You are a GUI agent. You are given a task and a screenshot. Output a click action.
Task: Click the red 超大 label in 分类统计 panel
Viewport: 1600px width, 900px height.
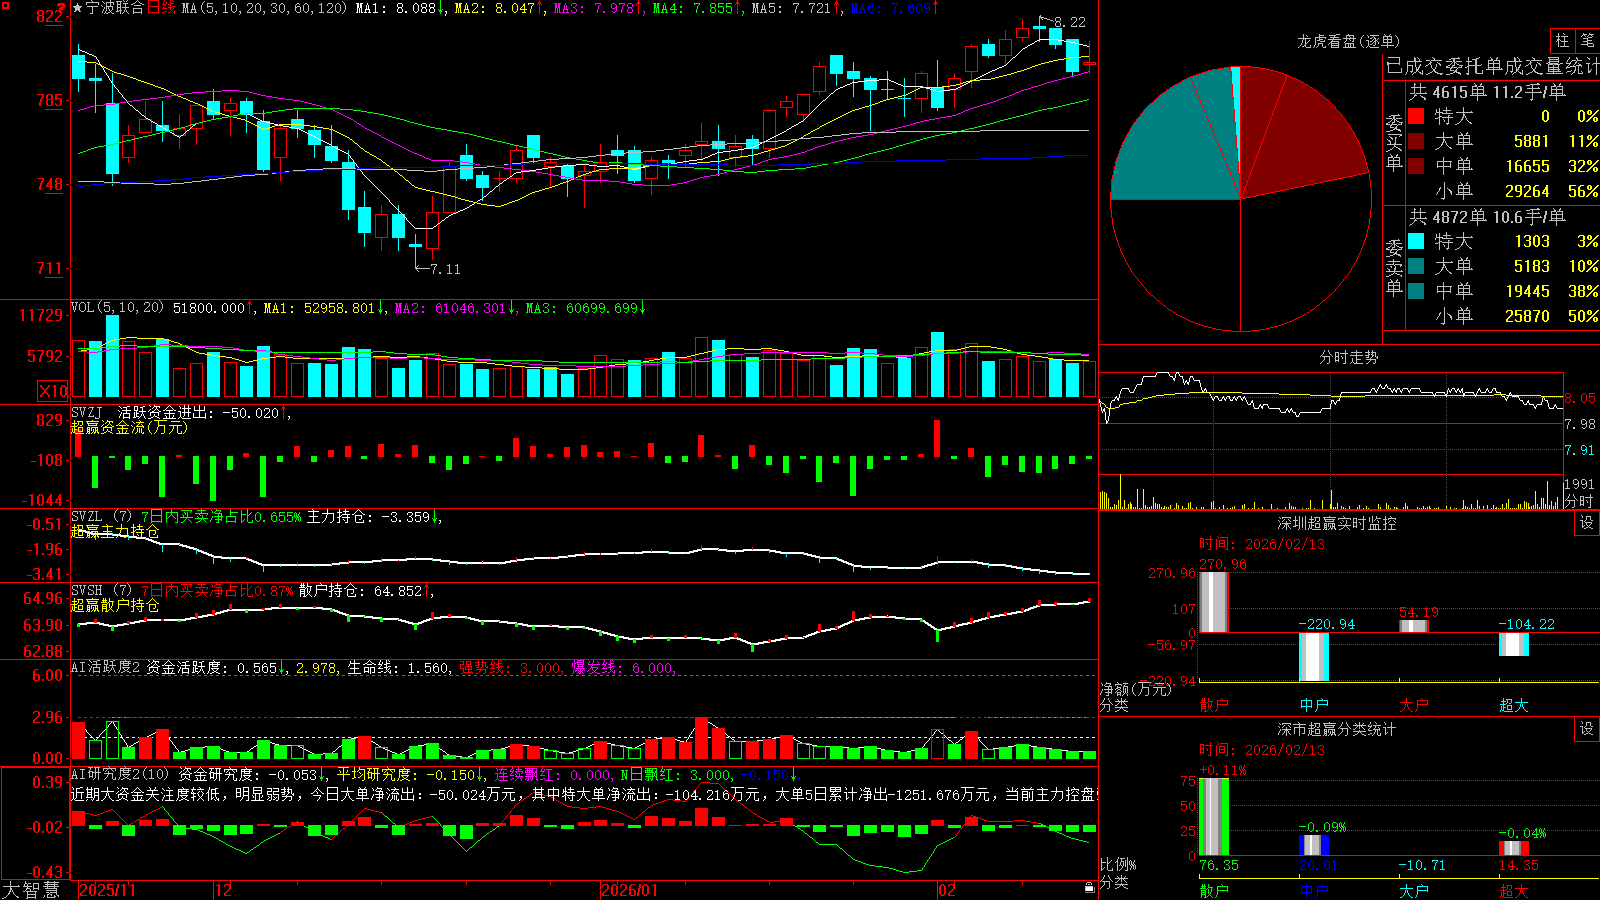point(1514,890)
